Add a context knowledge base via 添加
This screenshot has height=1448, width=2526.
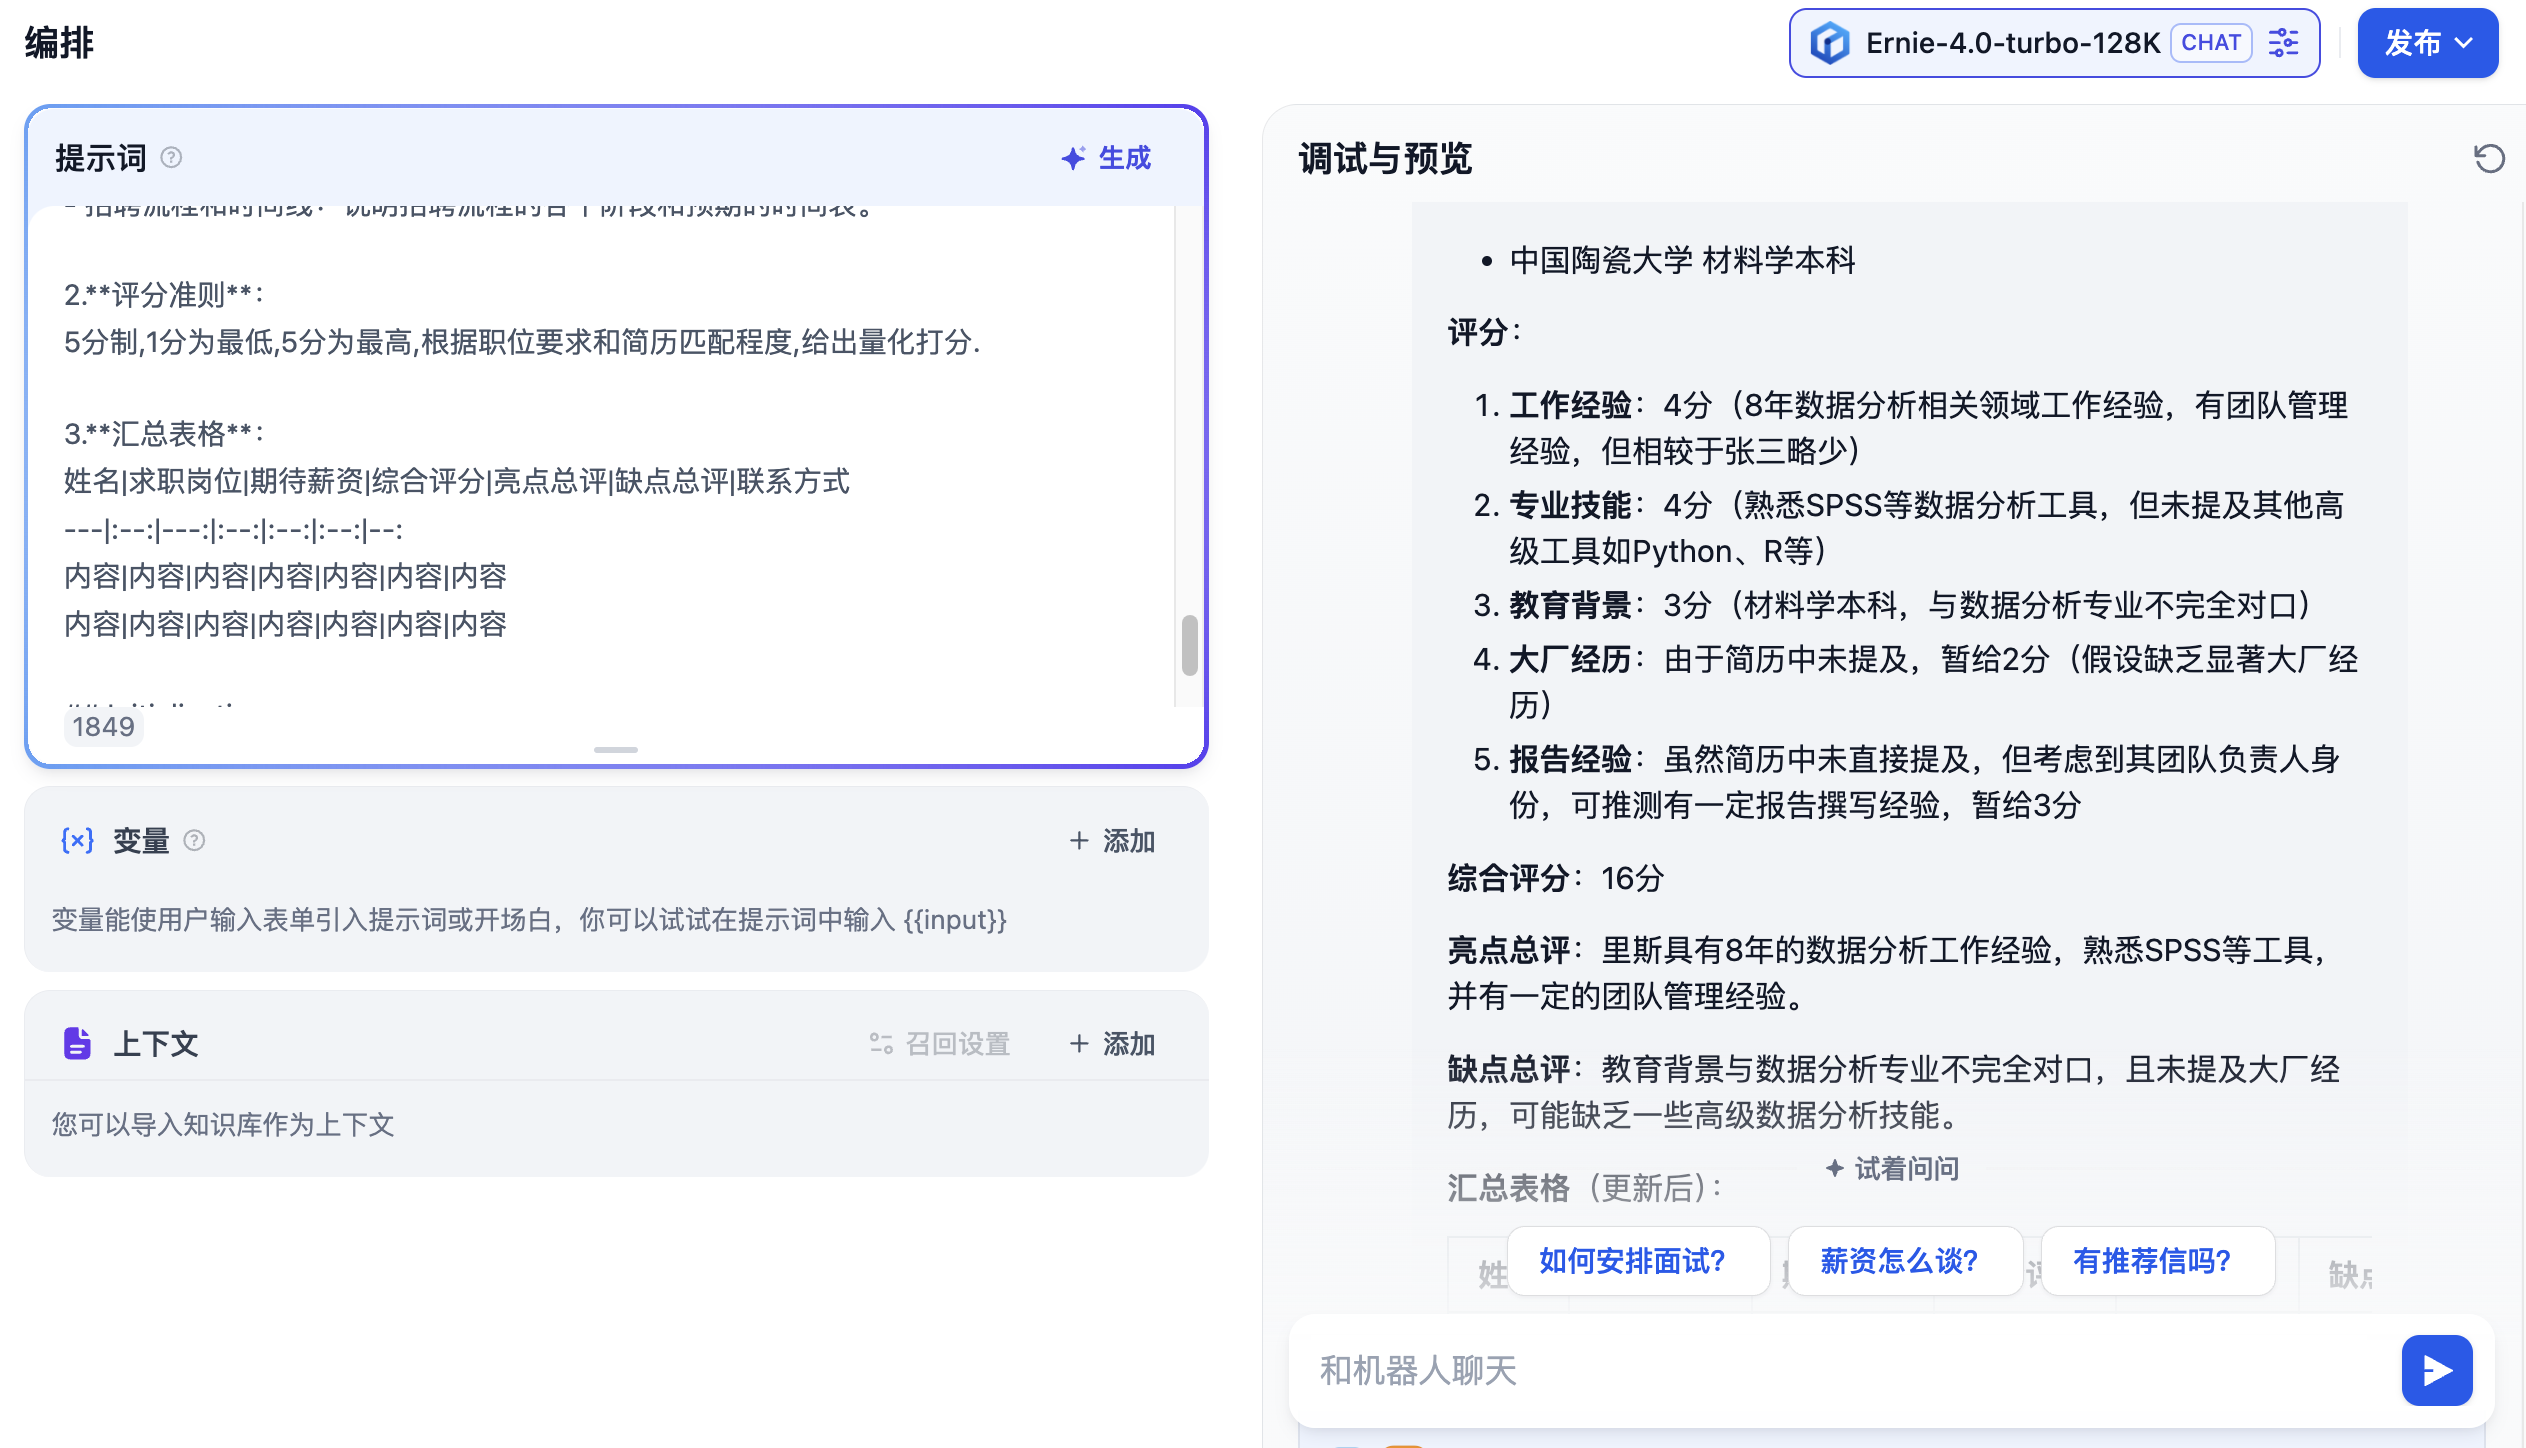[x=1112, y=1044]
